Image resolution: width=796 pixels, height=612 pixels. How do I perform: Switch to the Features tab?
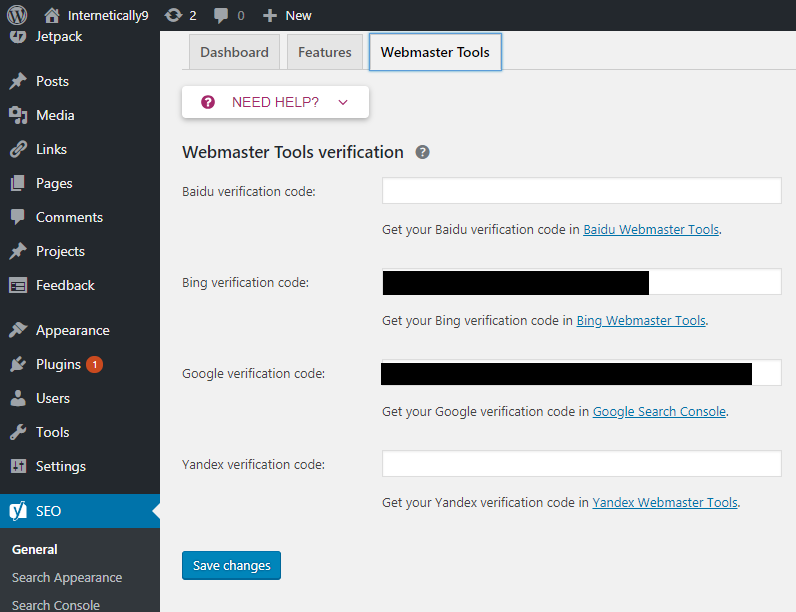[x=324, y=52]
